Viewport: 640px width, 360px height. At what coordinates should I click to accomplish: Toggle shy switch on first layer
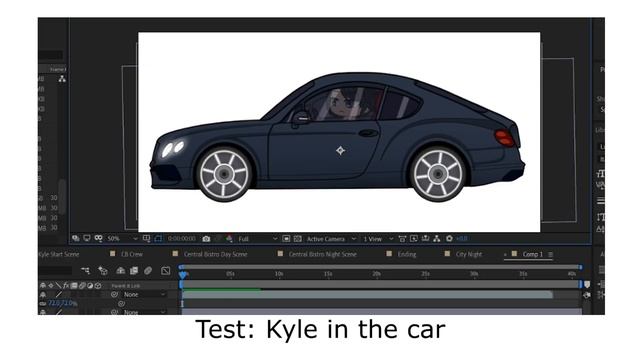(43, 294)
